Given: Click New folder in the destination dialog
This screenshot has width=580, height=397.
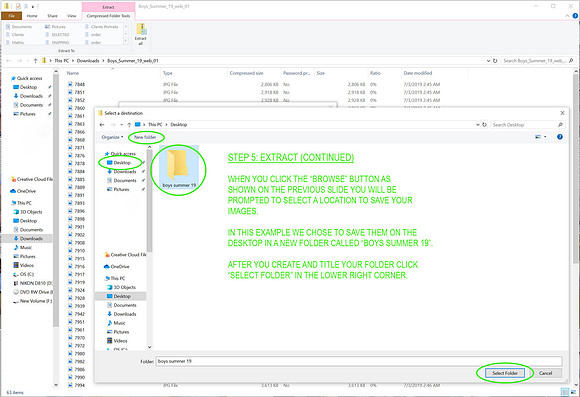Looking at the screenshot, I should (x=145, y=137).
